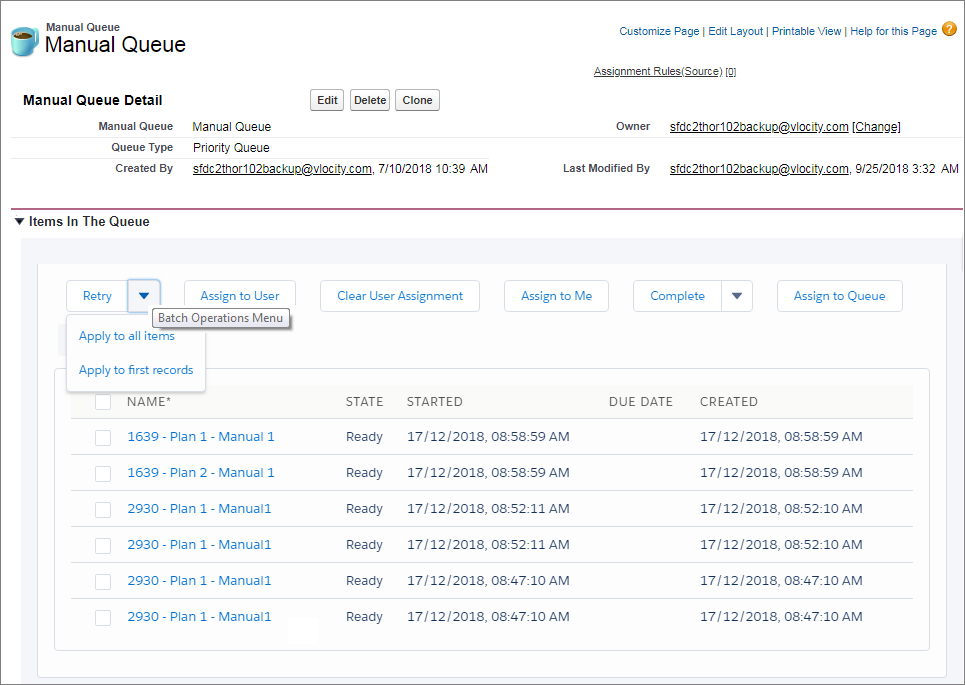
Task: Click the Delete button
Action: coord(370,100)
